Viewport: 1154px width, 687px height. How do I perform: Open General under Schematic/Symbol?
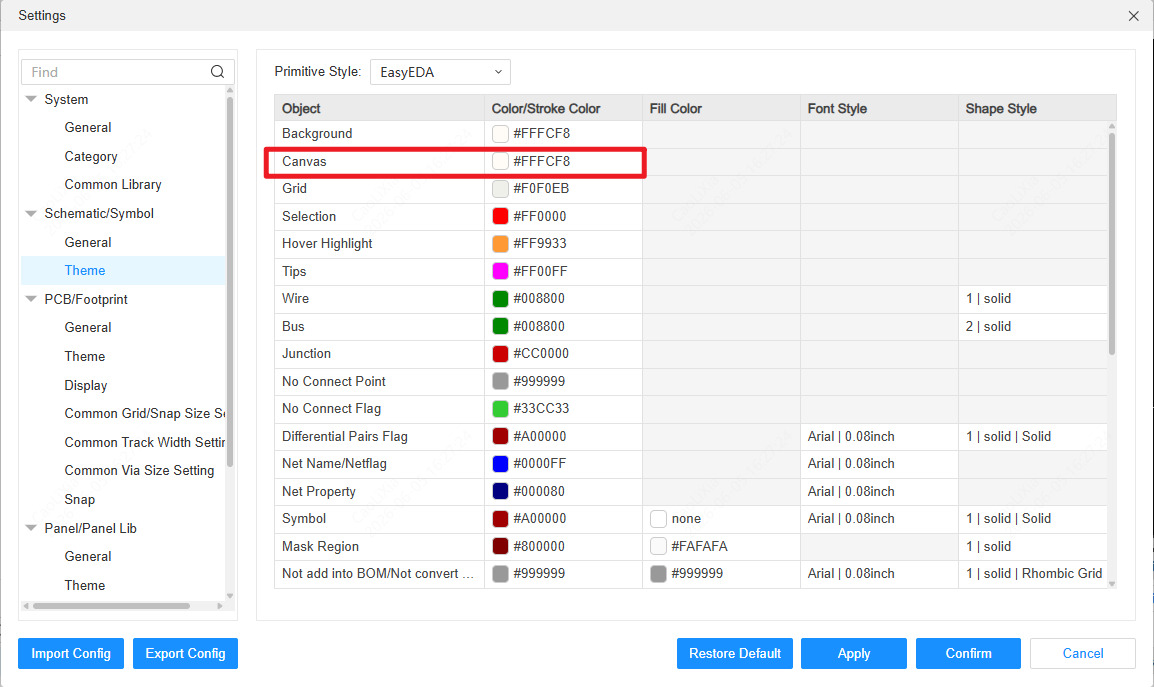(x=88, y=242)
